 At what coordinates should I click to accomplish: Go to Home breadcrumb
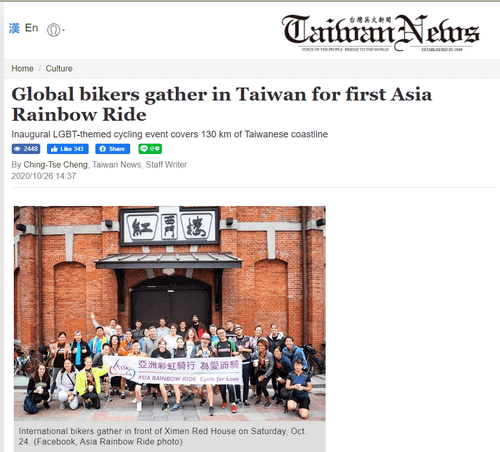(x=22, y=68)
